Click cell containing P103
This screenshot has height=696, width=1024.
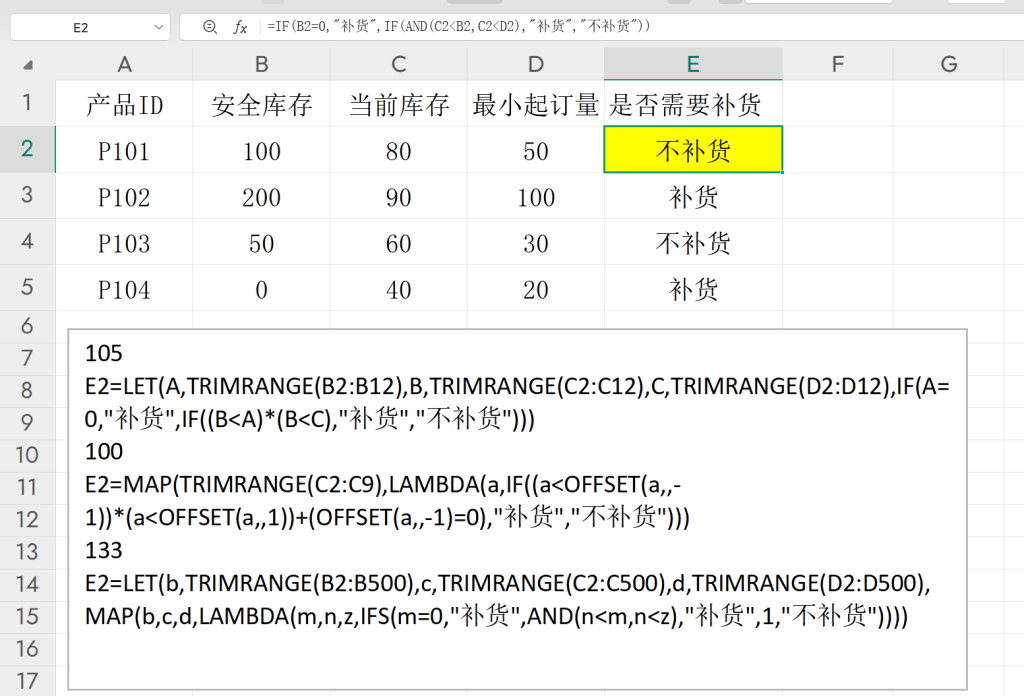click(124, 243)
